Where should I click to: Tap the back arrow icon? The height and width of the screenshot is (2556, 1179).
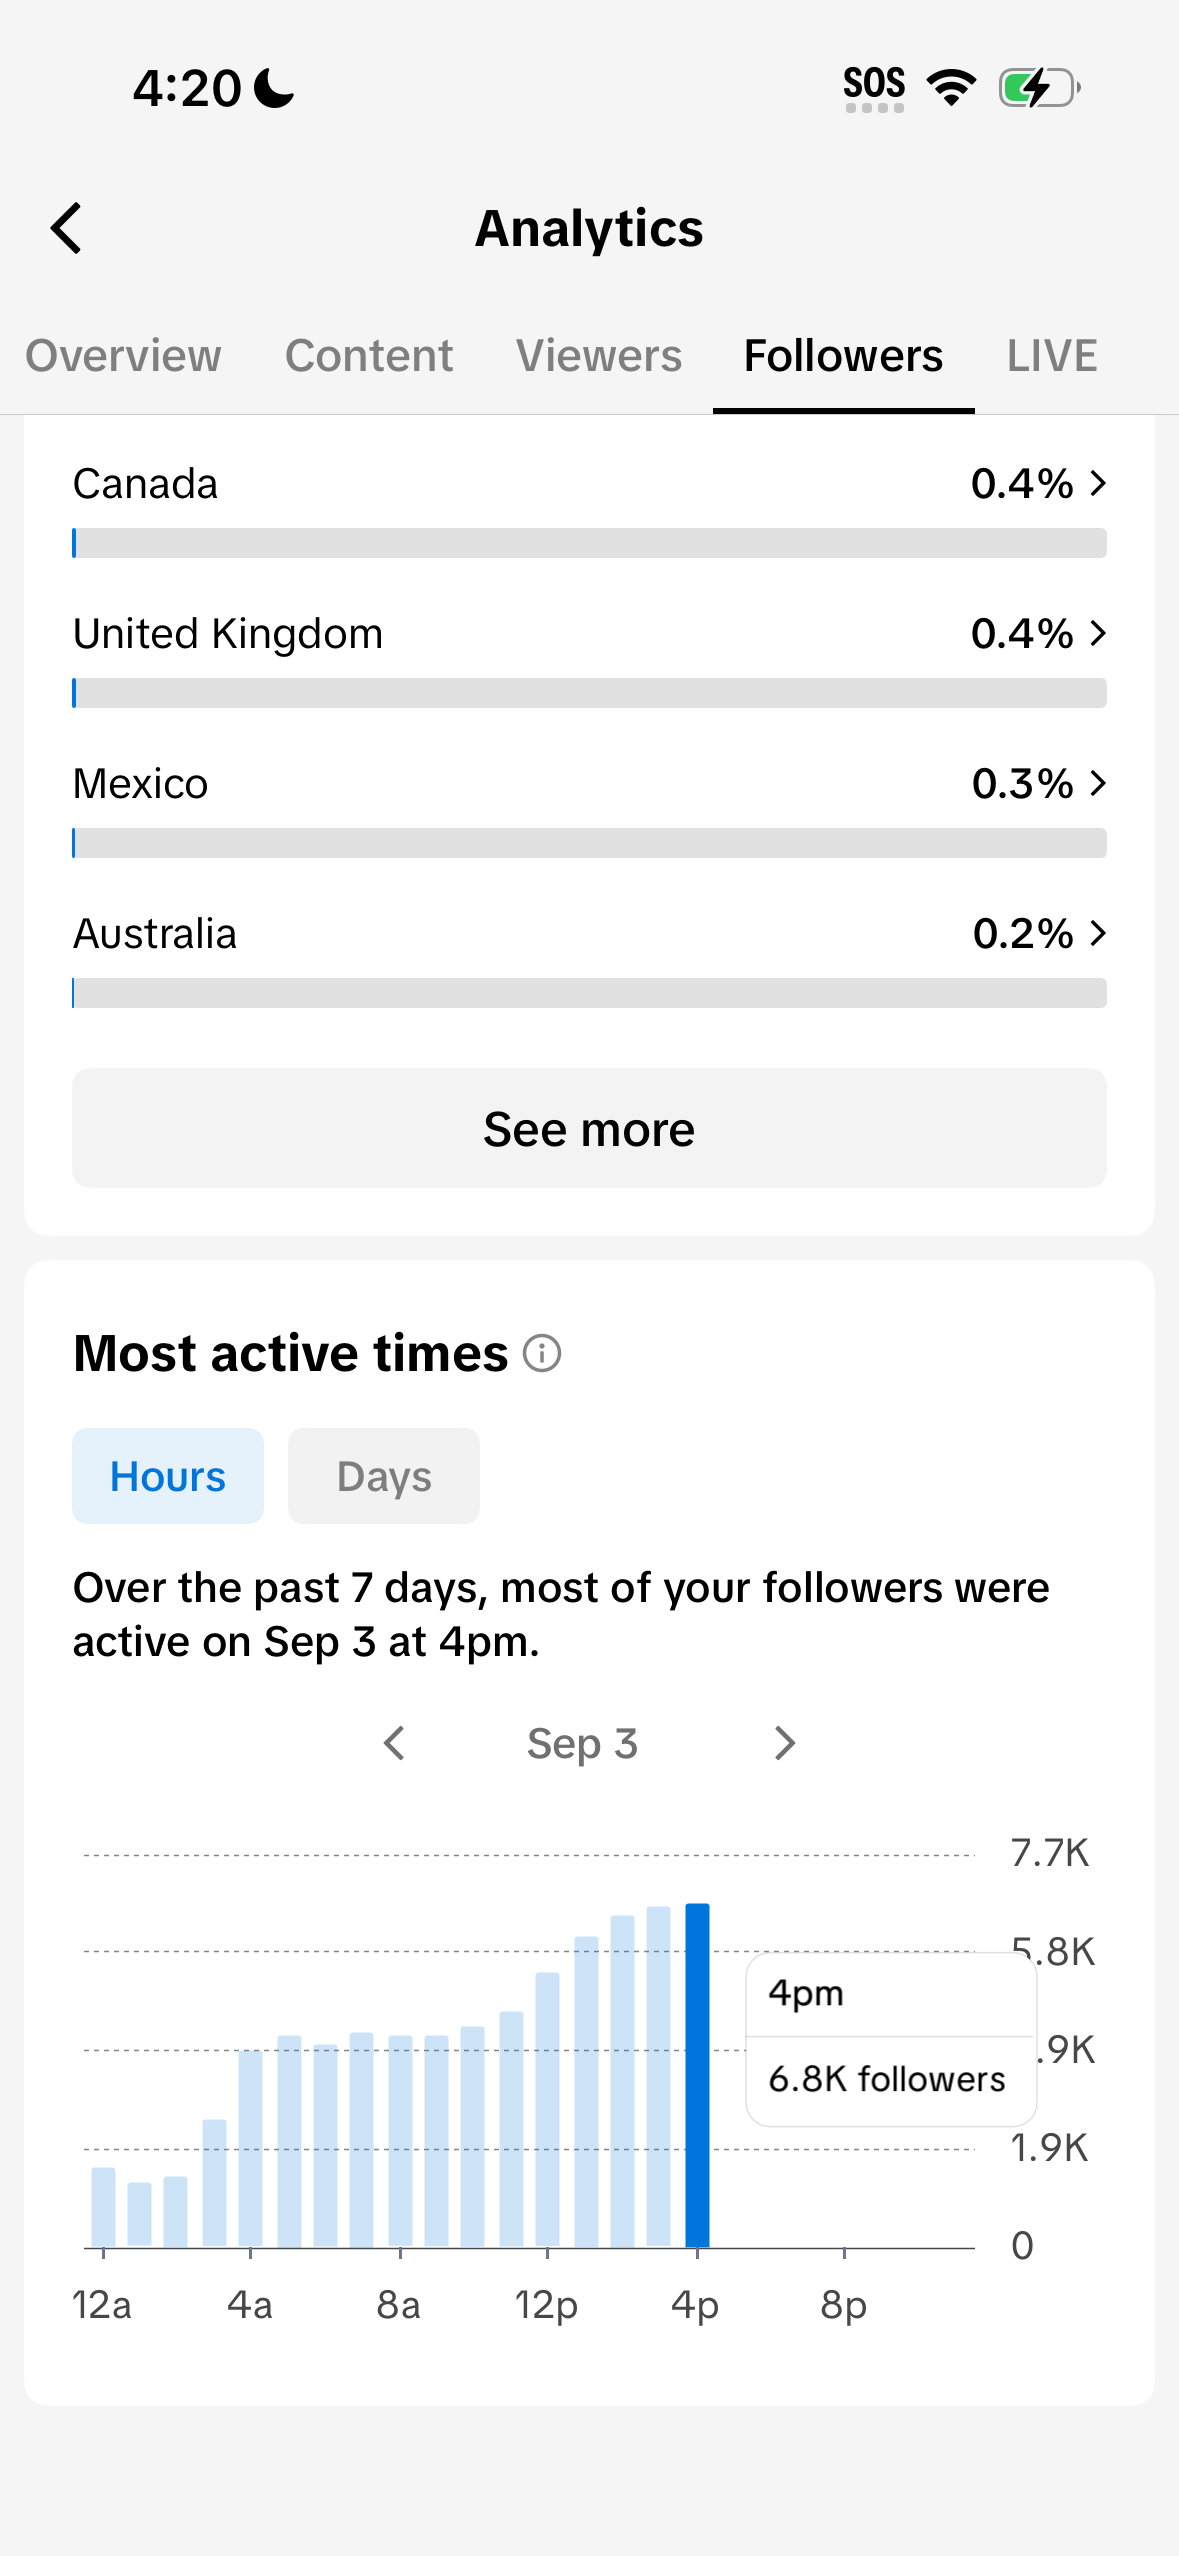(67, 228)
